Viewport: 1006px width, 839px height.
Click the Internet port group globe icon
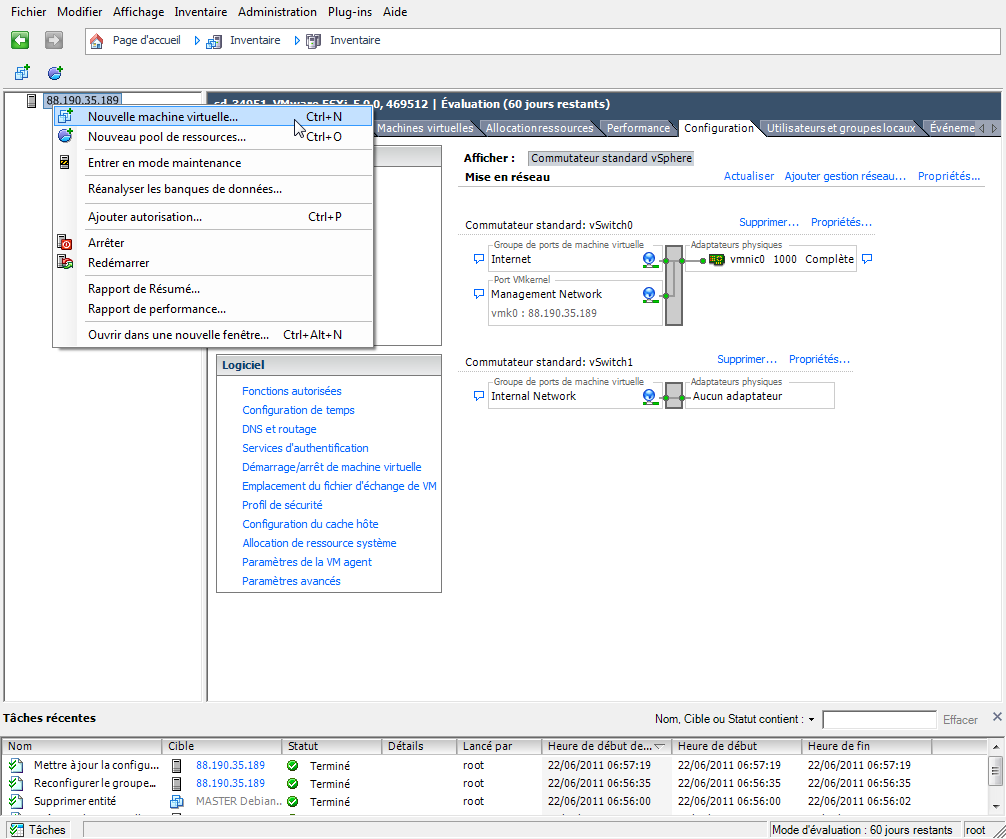[650, 259]
